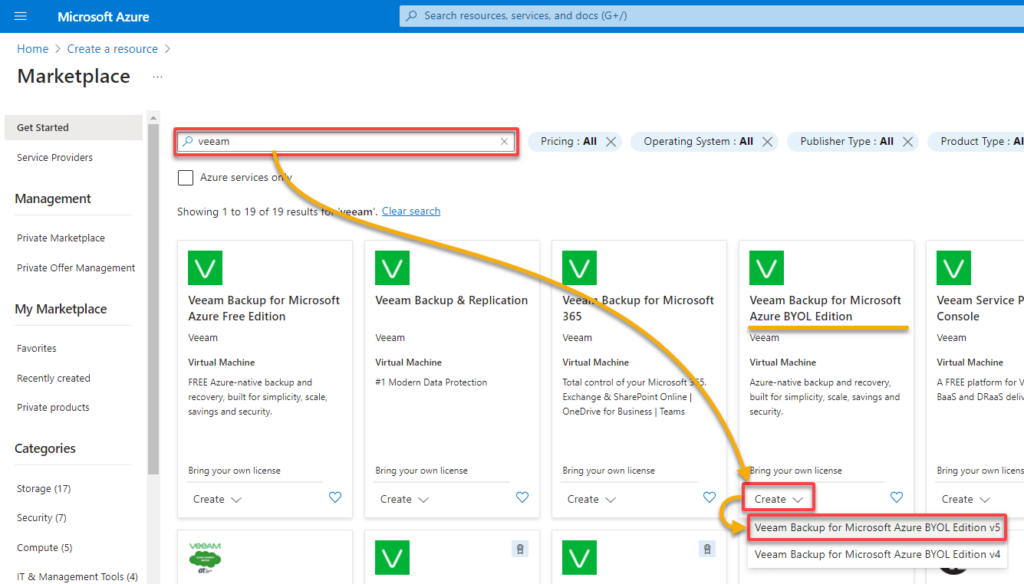Viewport: 1024px width, 584px height.
Task: Favorite Veeam Backup for Microsoft 365 heart
Action: [x=709, y=498]
